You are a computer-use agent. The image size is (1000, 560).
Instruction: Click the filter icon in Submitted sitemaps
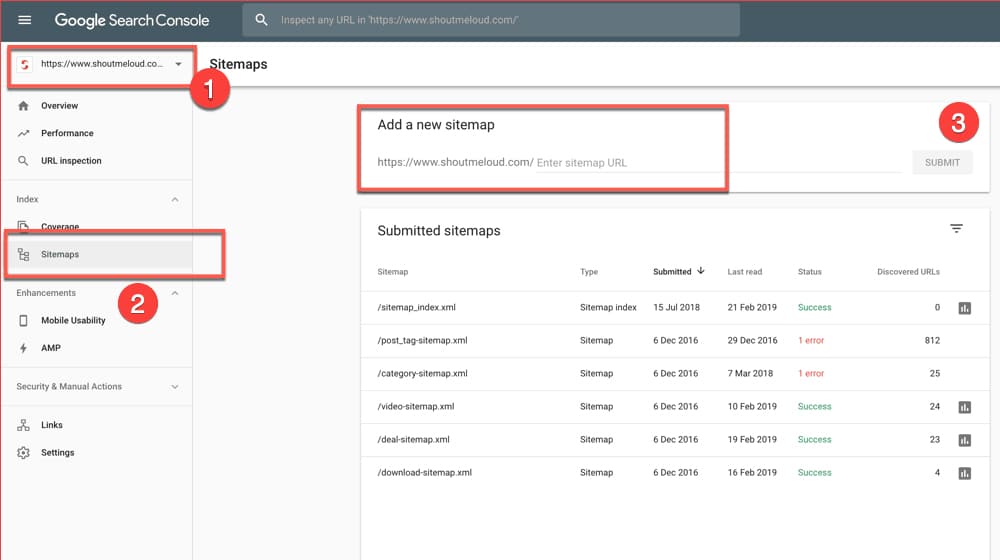956,229
